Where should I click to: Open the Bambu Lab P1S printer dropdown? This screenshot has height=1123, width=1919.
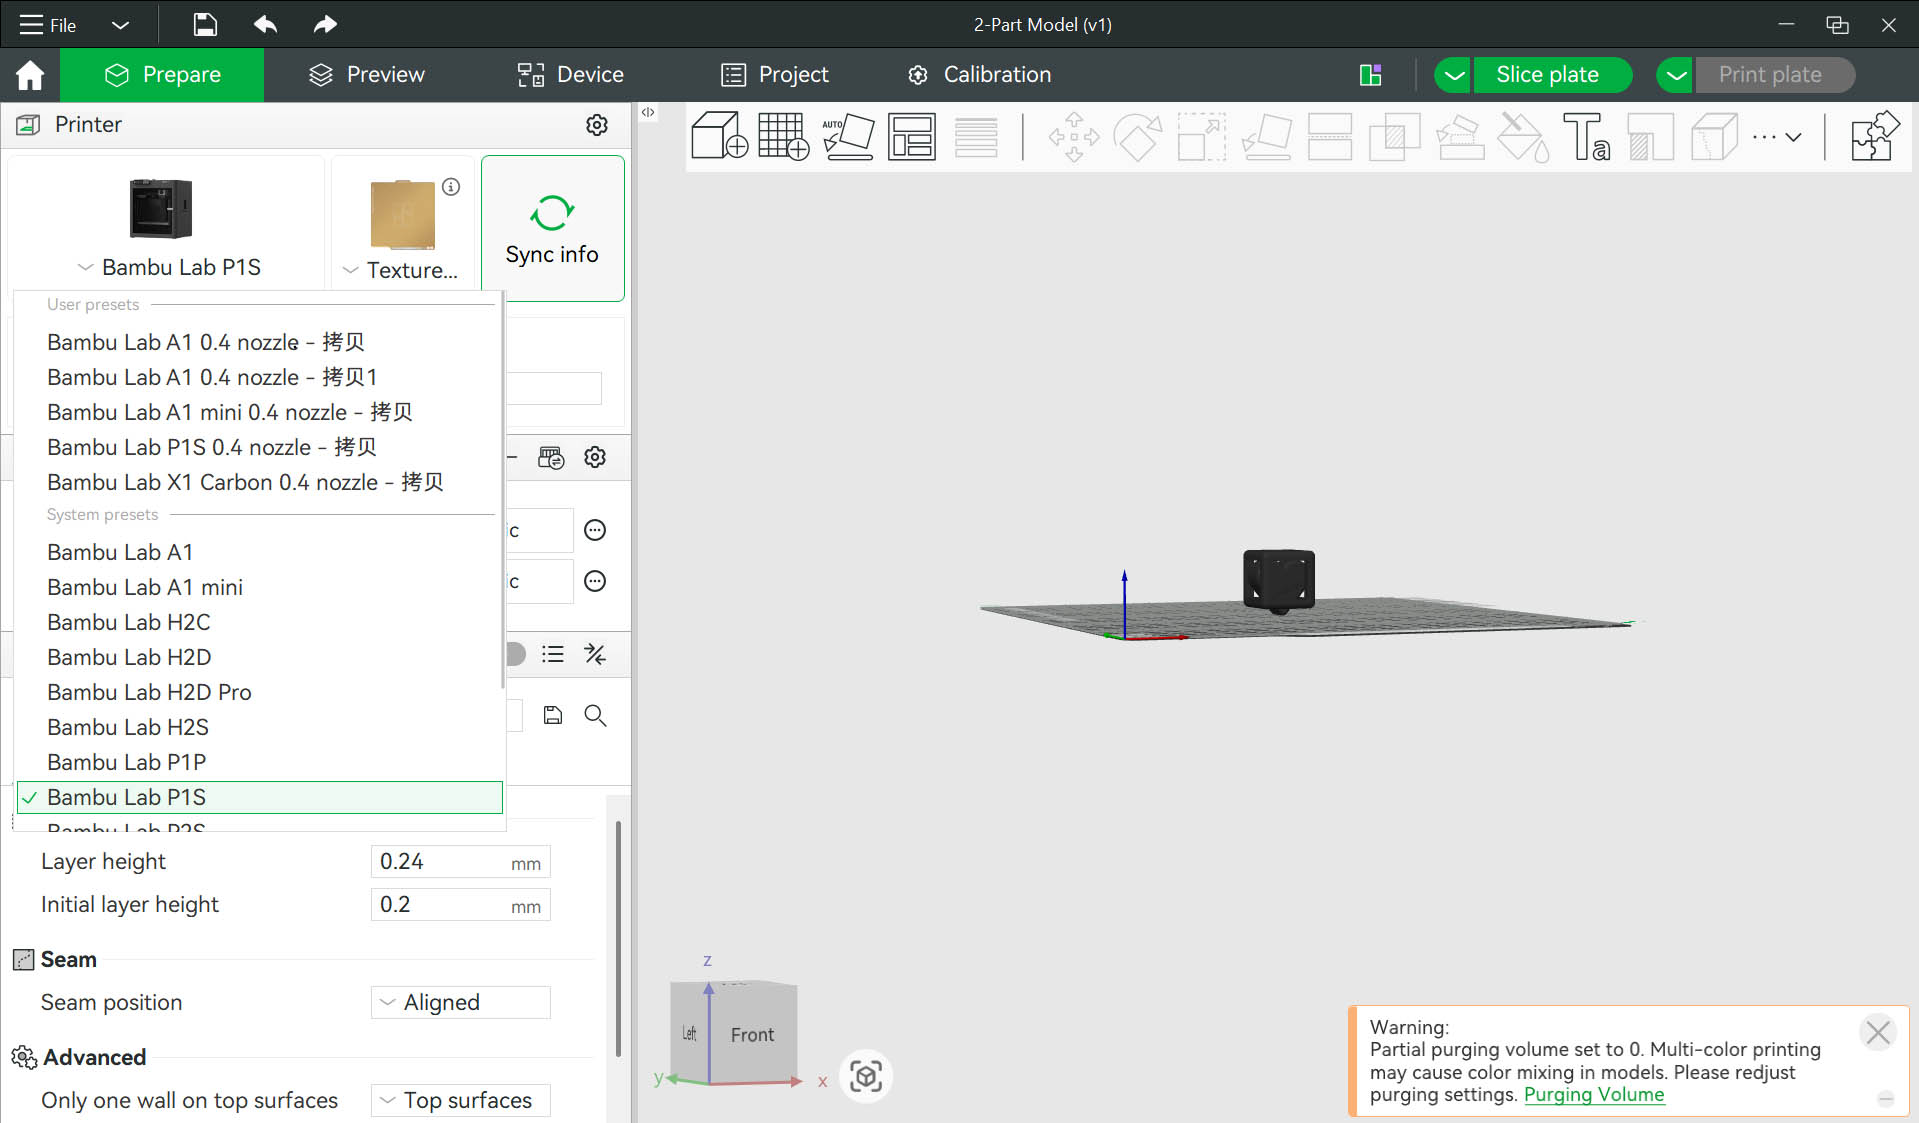(x=168, y=268)
